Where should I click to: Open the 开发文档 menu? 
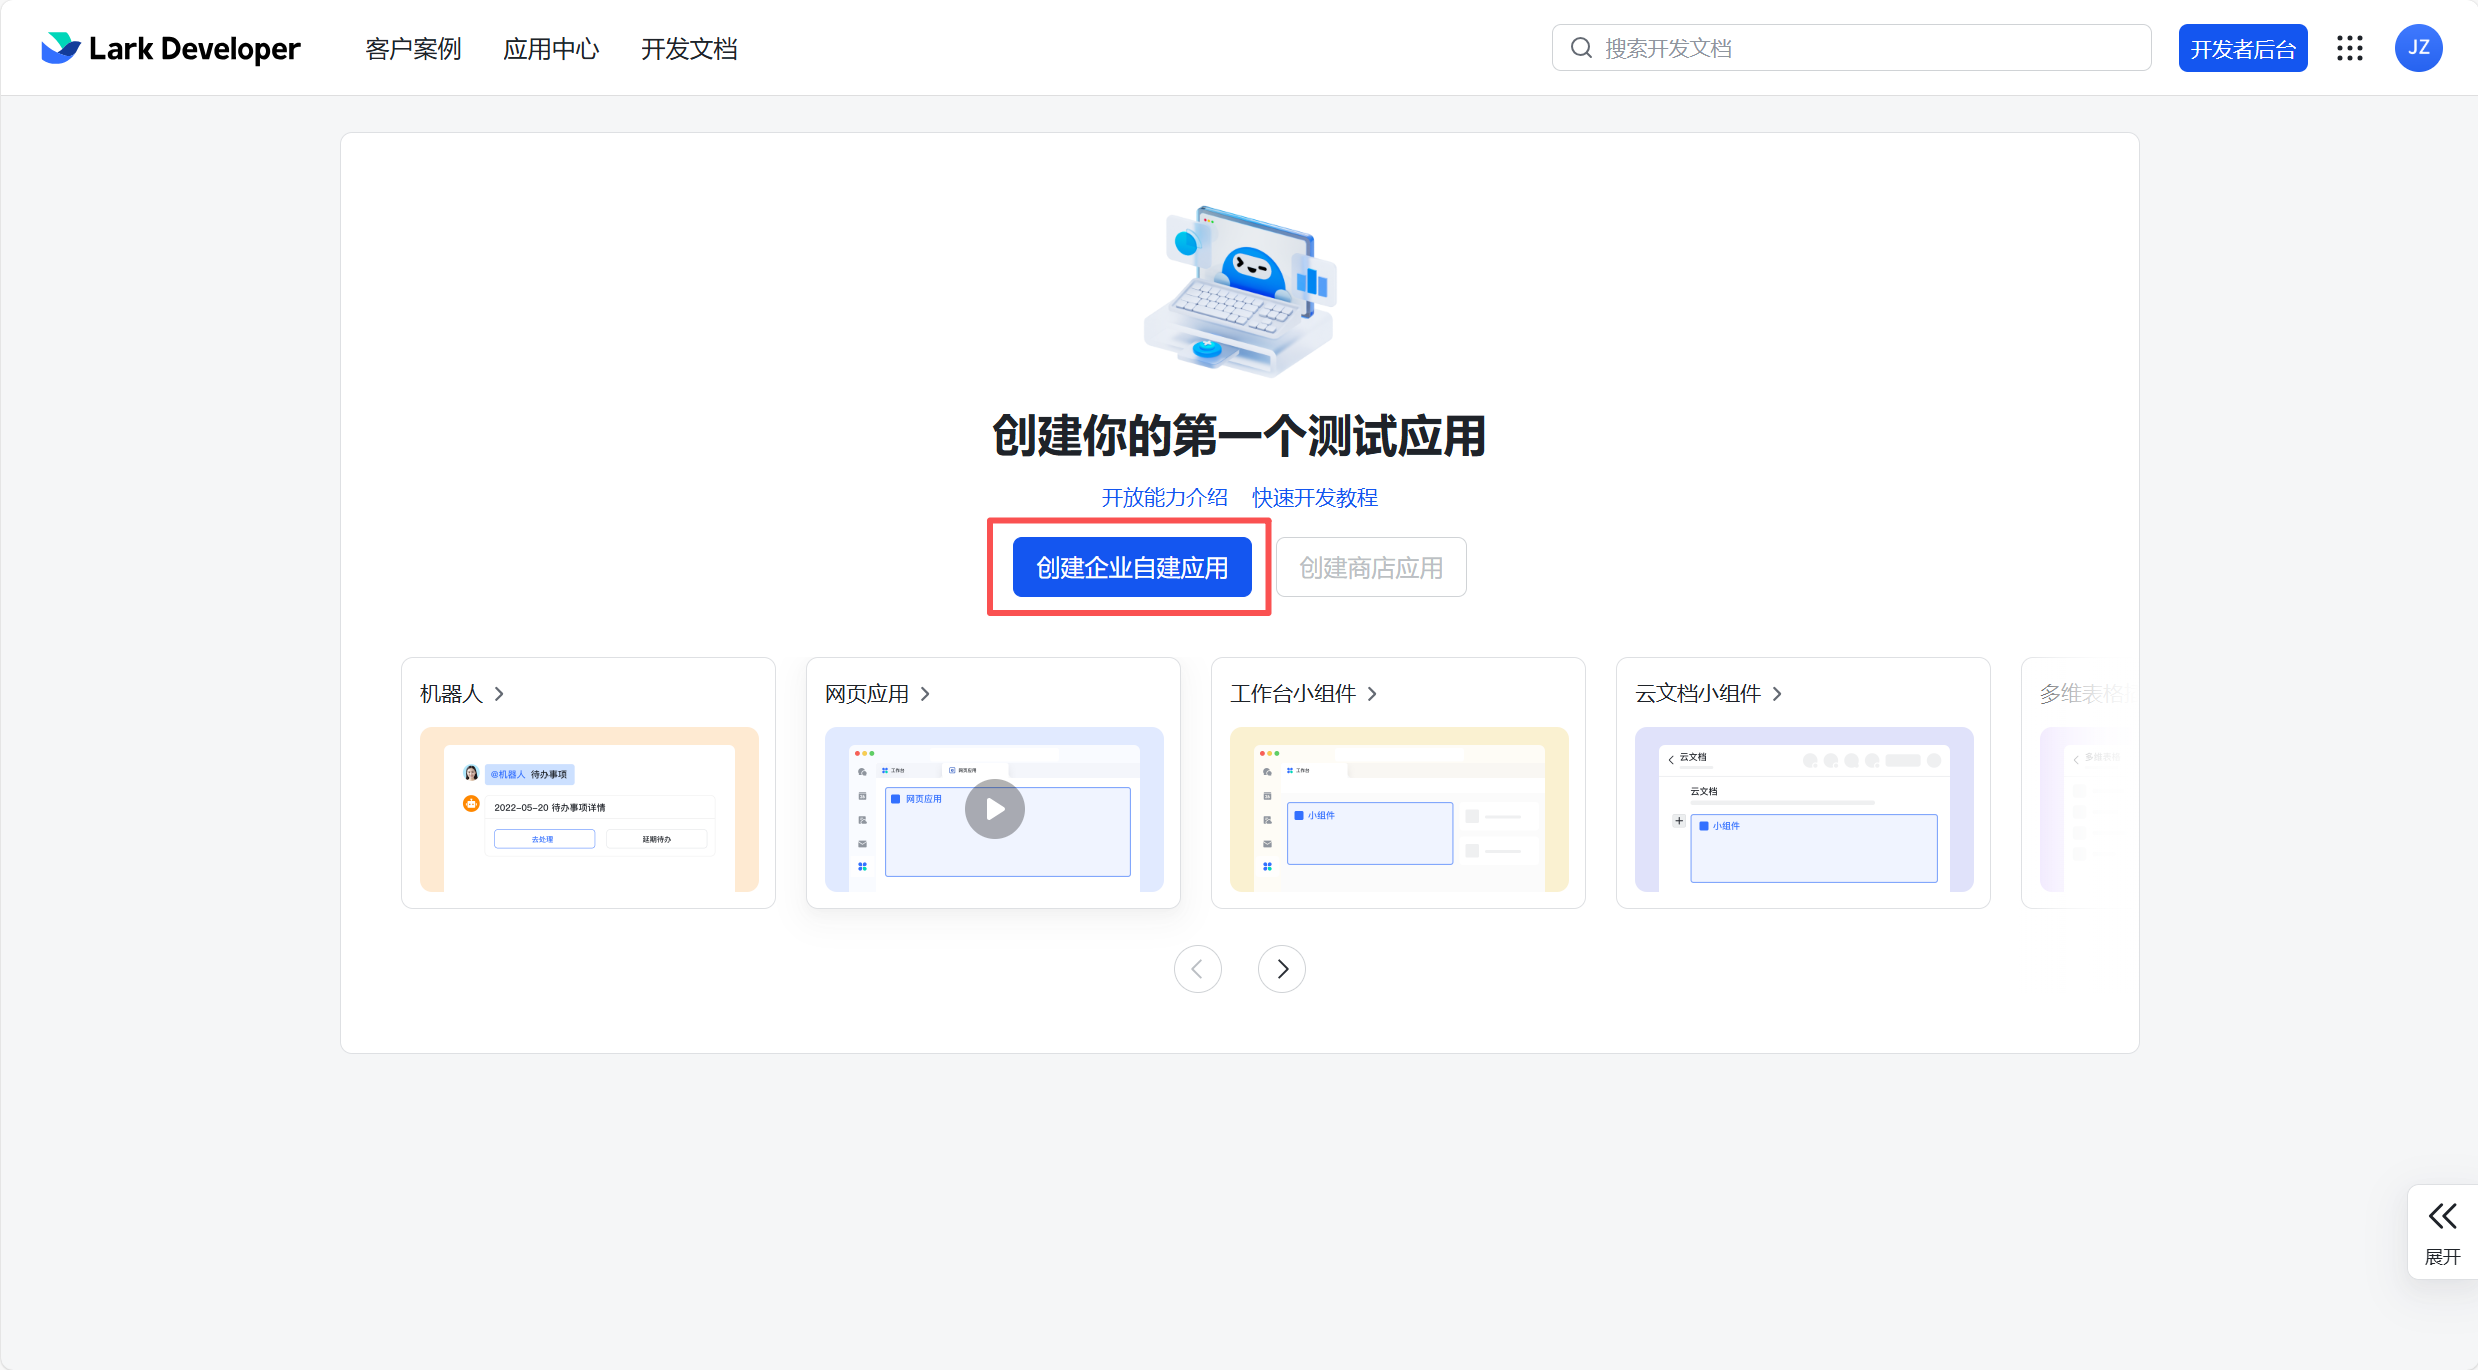tap(688, 48)
